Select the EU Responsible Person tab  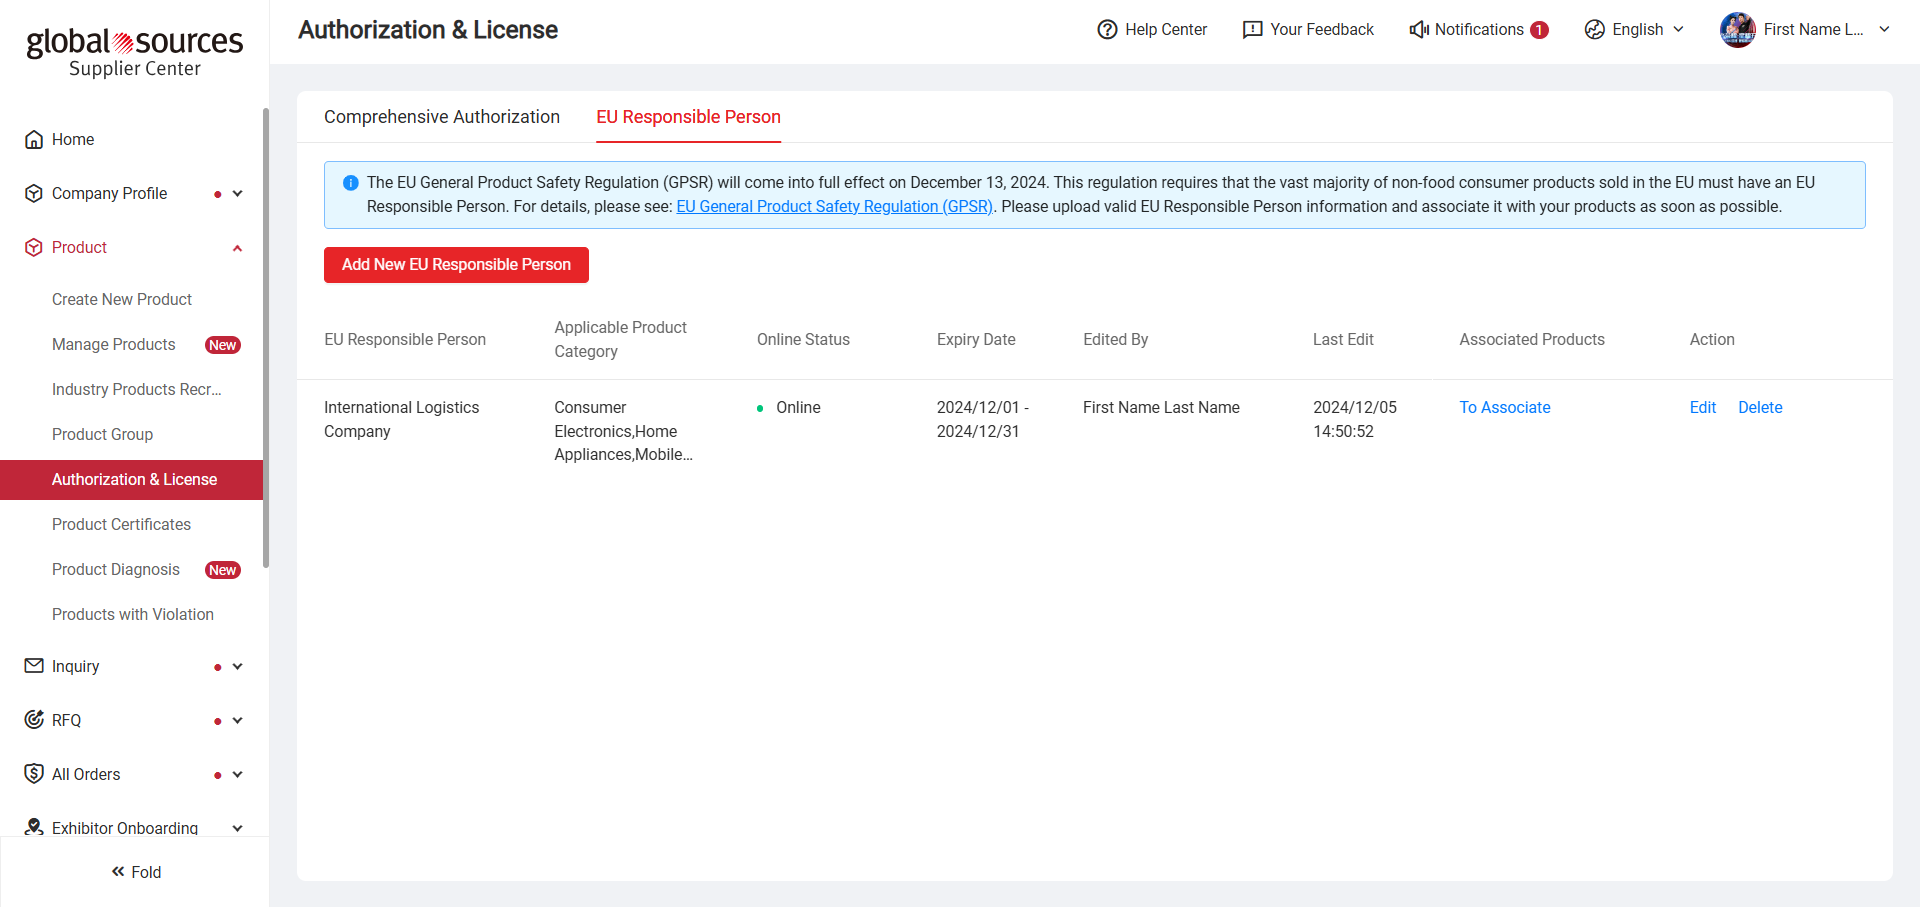688,117
